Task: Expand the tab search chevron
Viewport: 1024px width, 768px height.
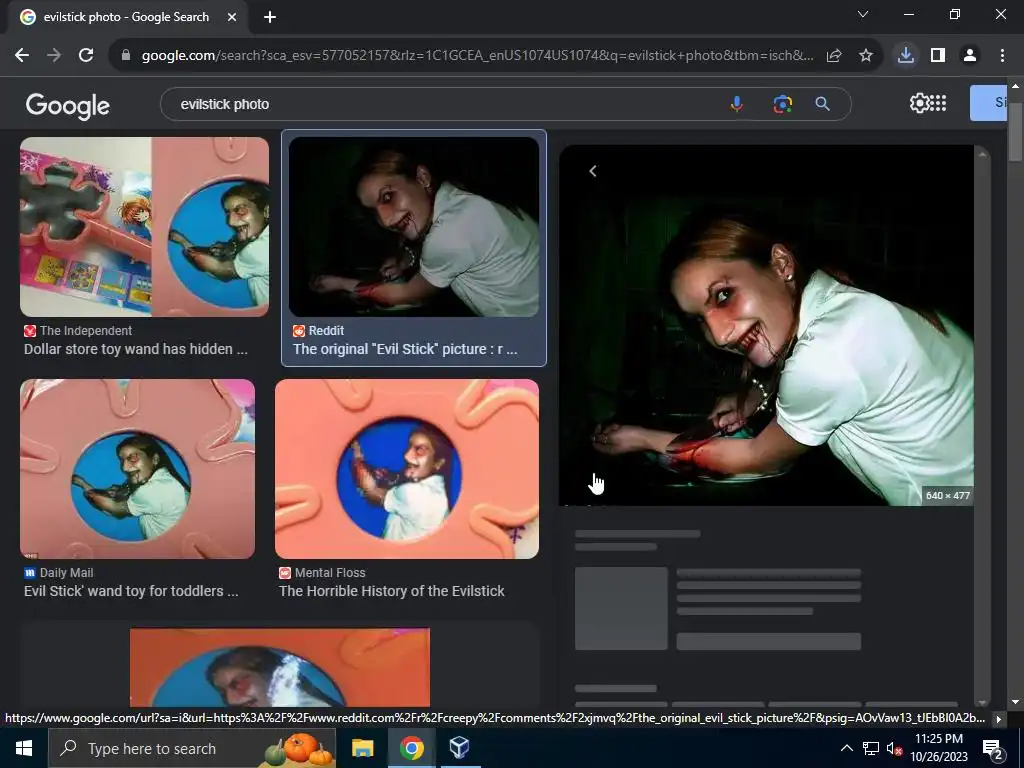Action: 863,14
